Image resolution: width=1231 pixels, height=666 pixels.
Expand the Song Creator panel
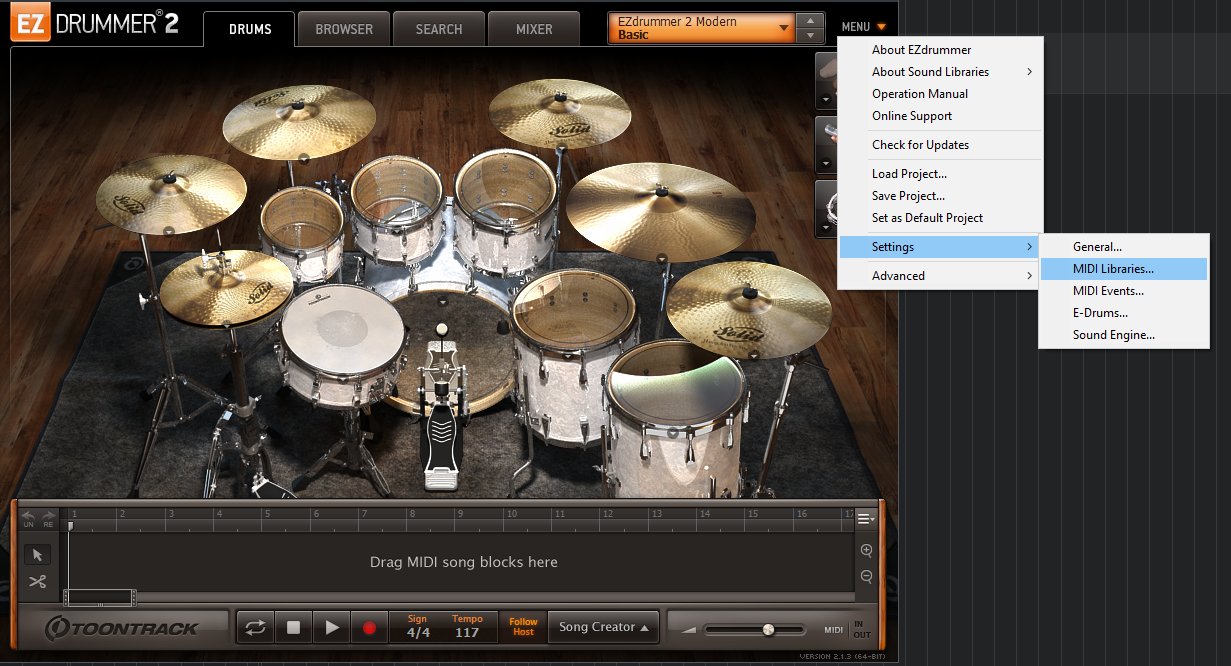point(604,627)
